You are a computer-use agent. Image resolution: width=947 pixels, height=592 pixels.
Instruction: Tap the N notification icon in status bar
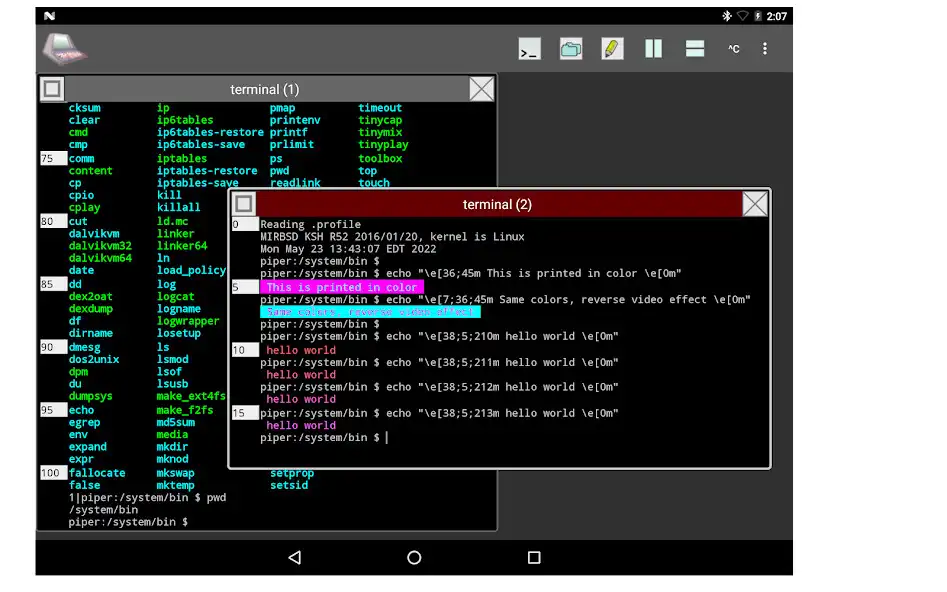pos(50,16)
